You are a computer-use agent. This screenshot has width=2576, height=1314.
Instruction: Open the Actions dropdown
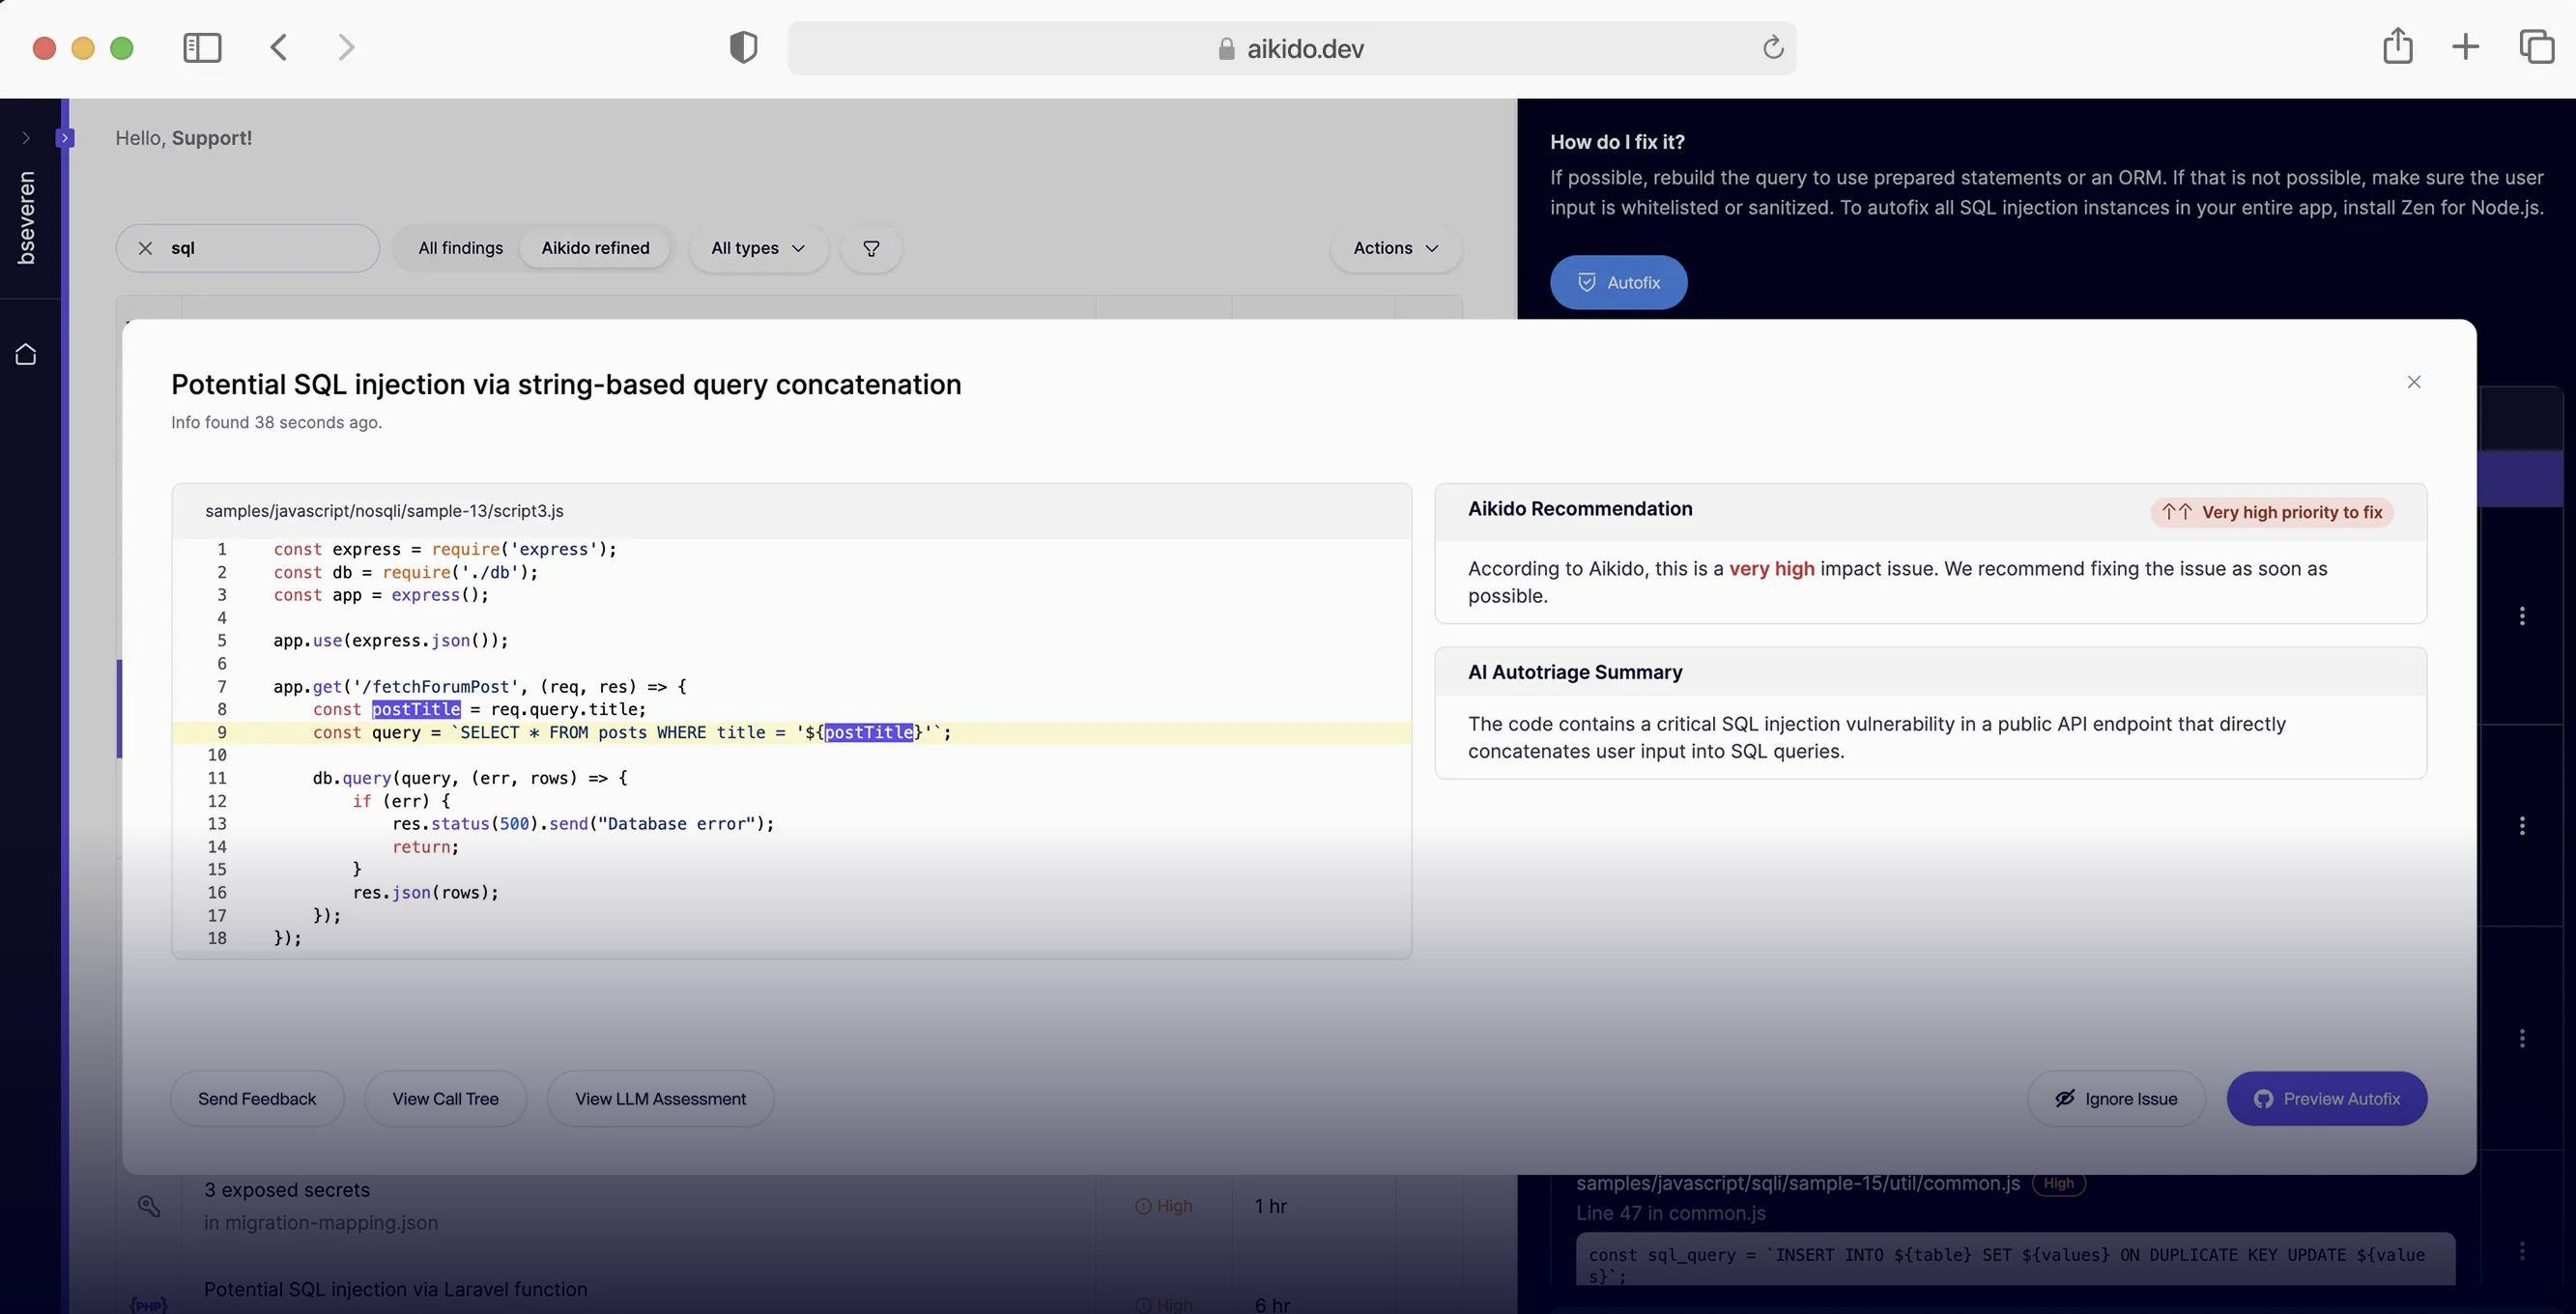[1395, 248]
